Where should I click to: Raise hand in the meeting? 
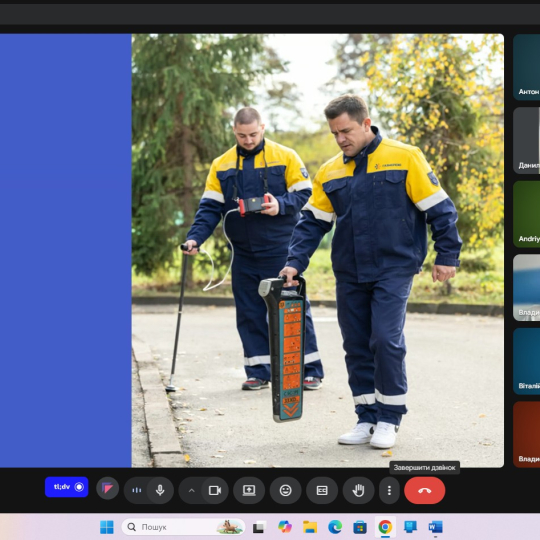coord(359,490)
